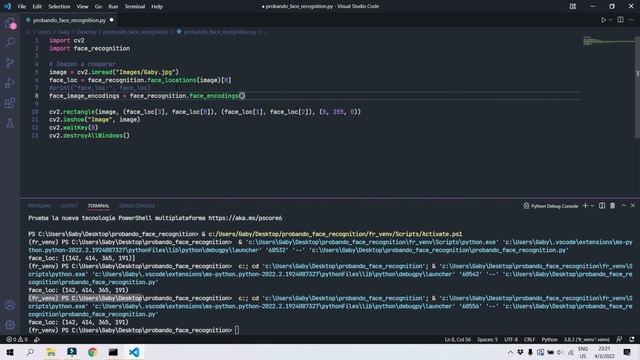This screenshot has width=640, height=360.
Task: Open notifications bell in status bar
Action: point(632,339)
